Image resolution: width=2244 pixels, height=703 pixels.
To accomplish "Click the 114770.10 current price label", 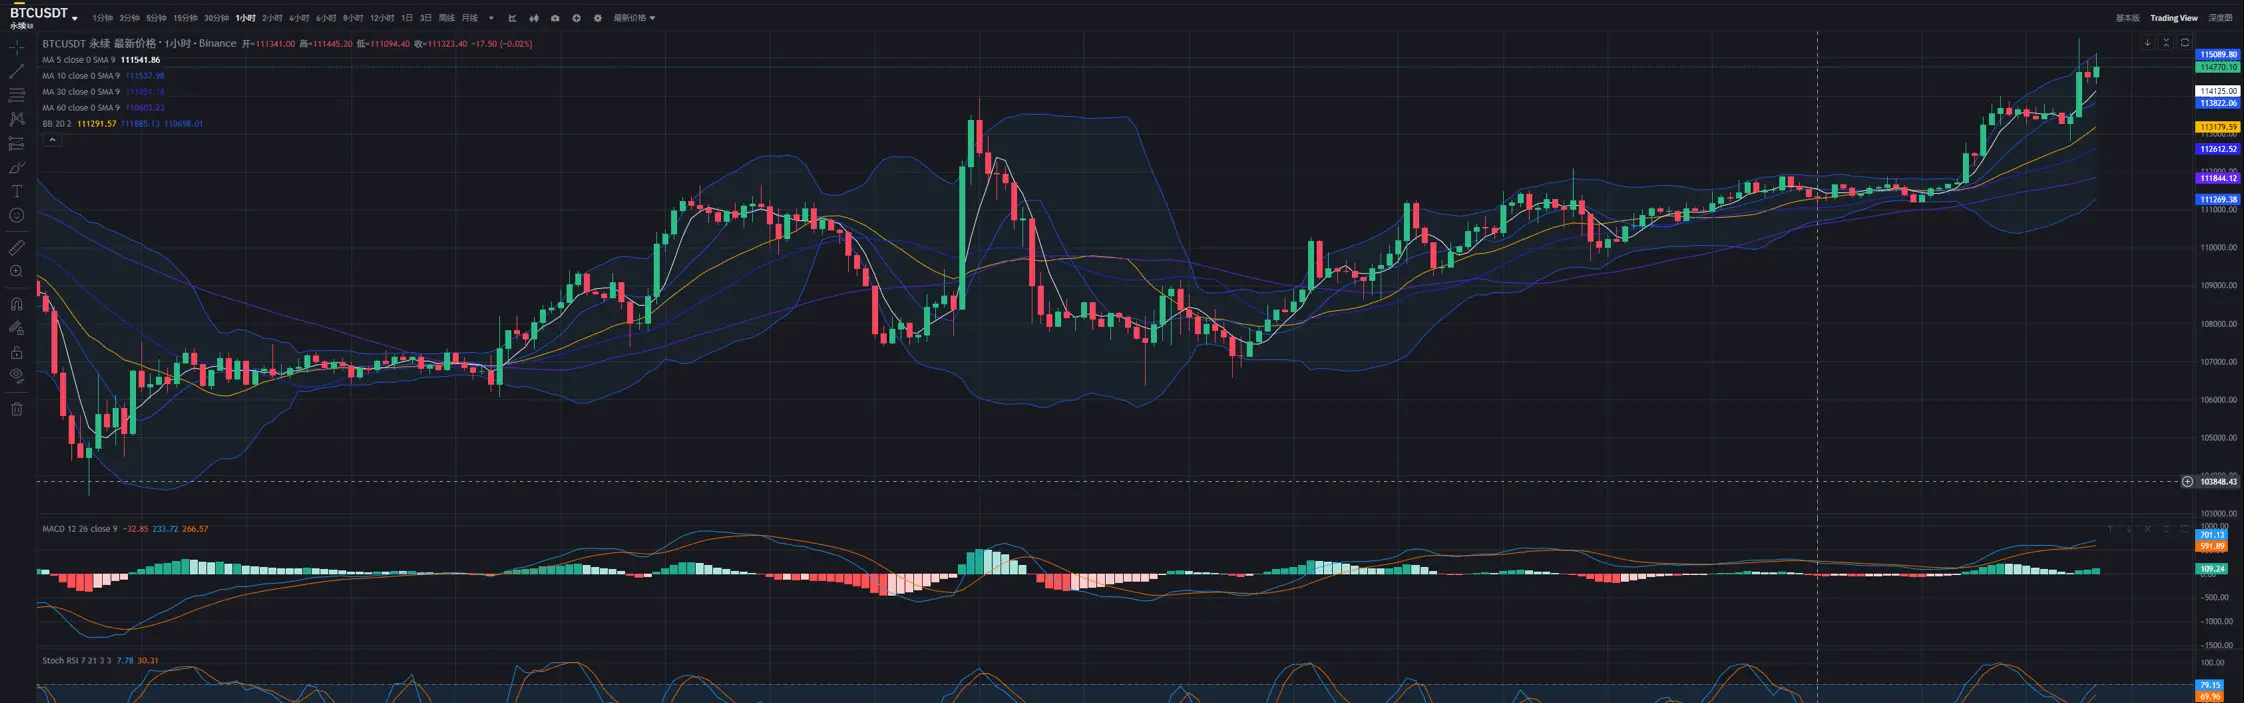I will pyautogui.click(x=2218, y=67).
